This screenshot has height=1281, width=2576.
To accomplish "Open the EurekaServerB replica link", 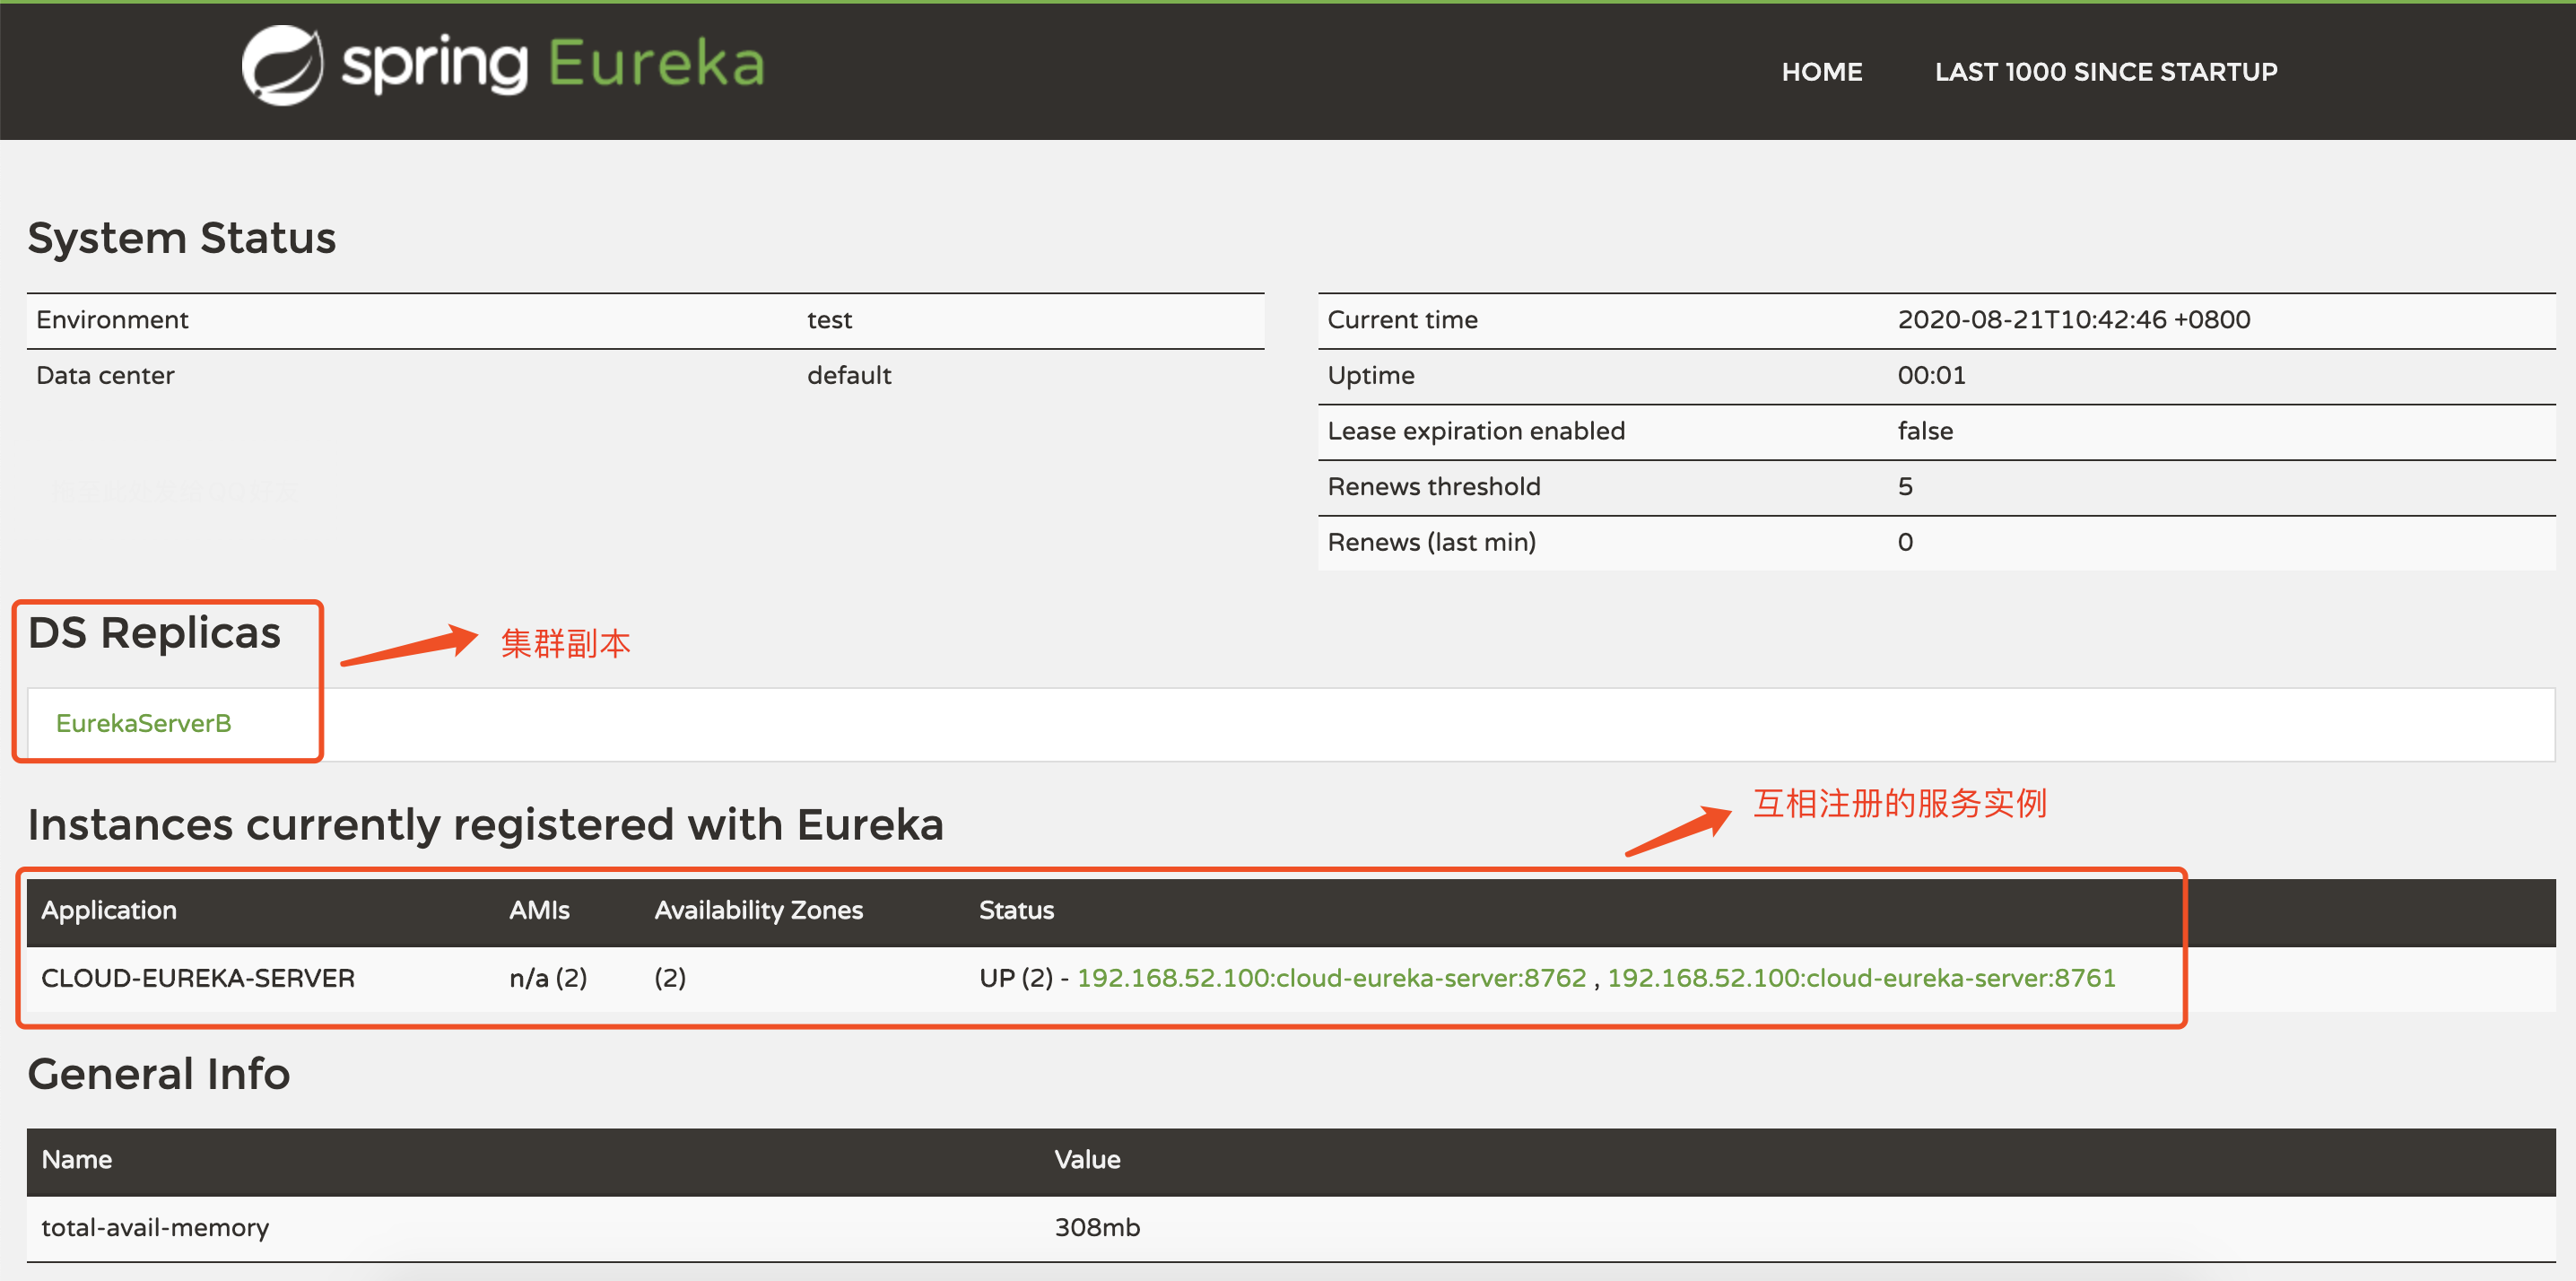I will pyautogui.click(x=144, y=723).
